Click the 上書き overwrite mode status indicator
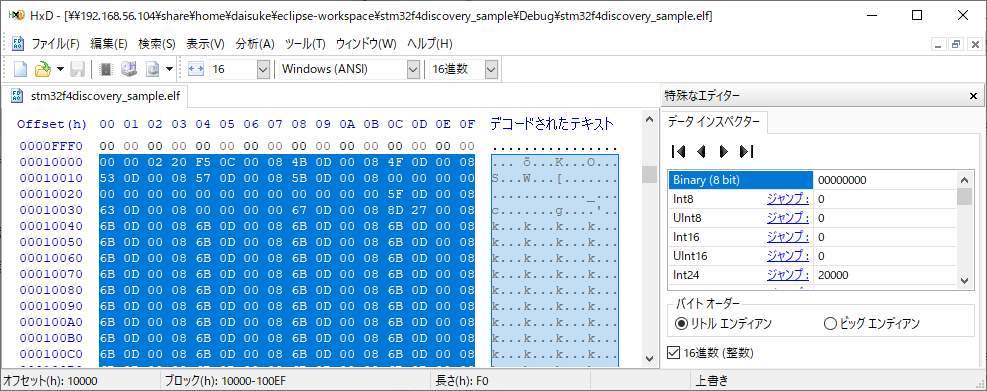 click(x=712, y=380)
